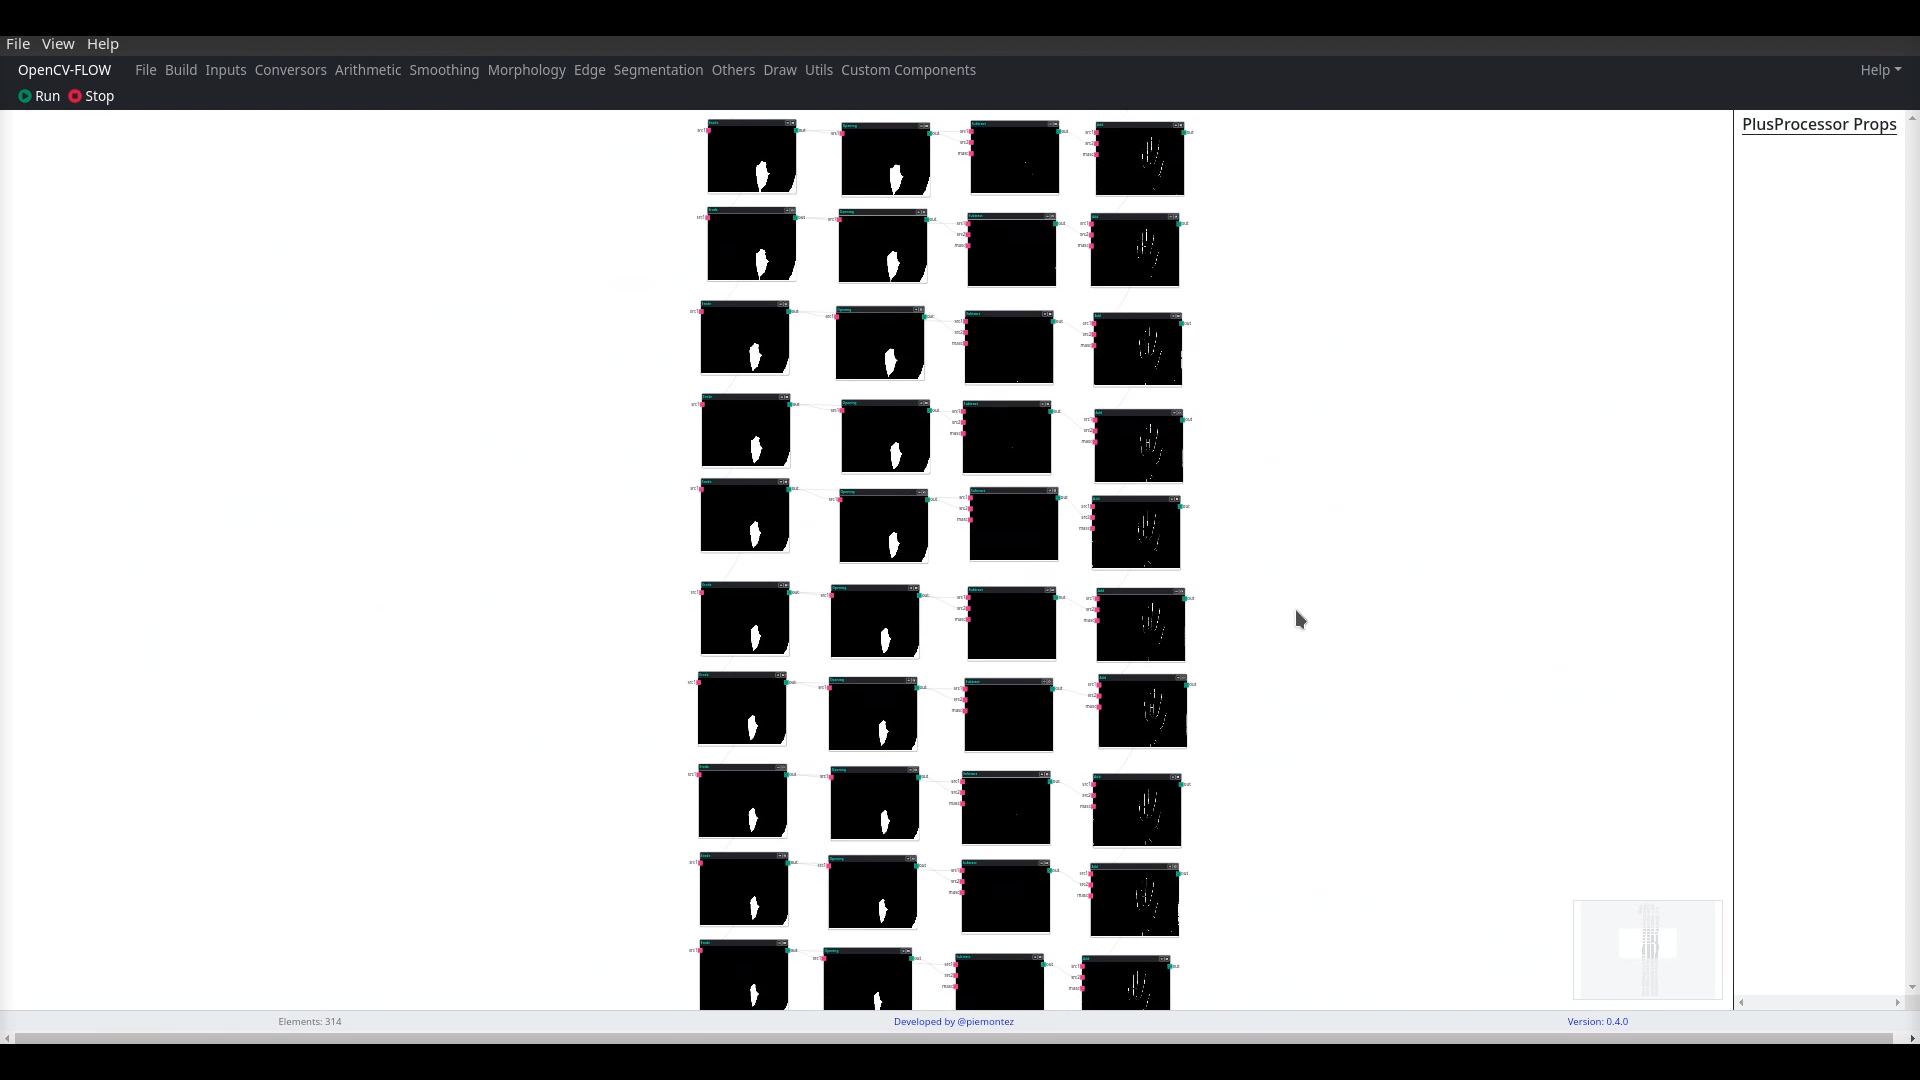1920x1080 pixels.
Task: Select the top-row Add node hand preview
Action: click(1140, 162)
